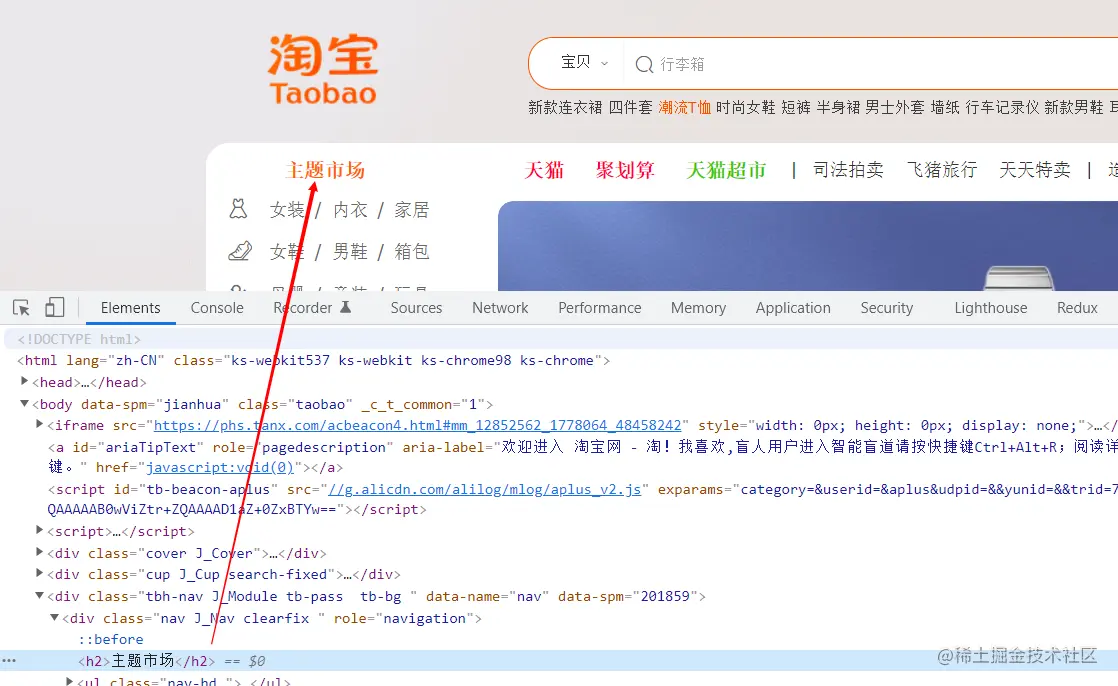The height and width of the screenshot is (686, 1118).
Task: Click the 主题市场 heading
Action: 325,170
